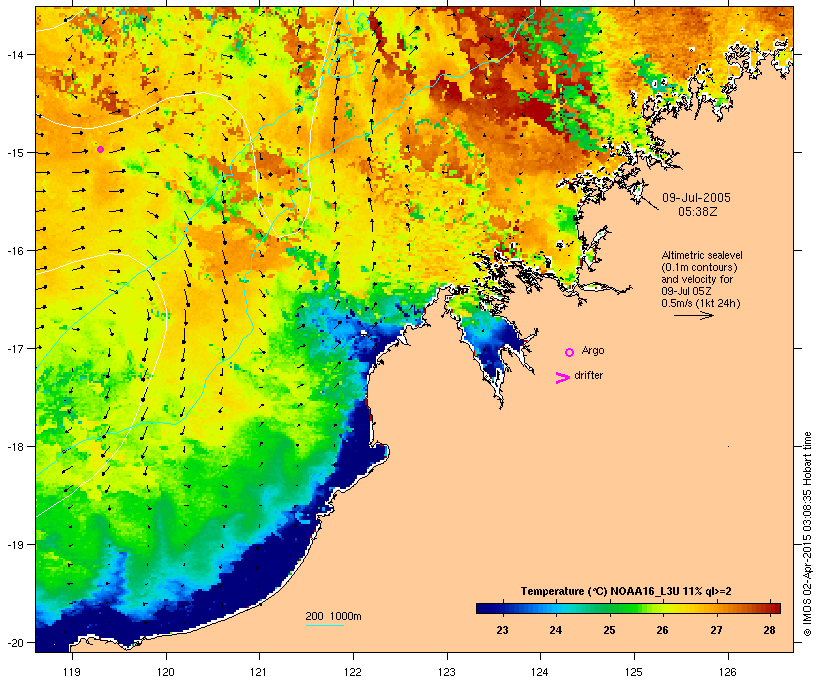This screenshot has height=680, width=820.
Task: Click the longitude label 123
Action: (x=447, y=672)
